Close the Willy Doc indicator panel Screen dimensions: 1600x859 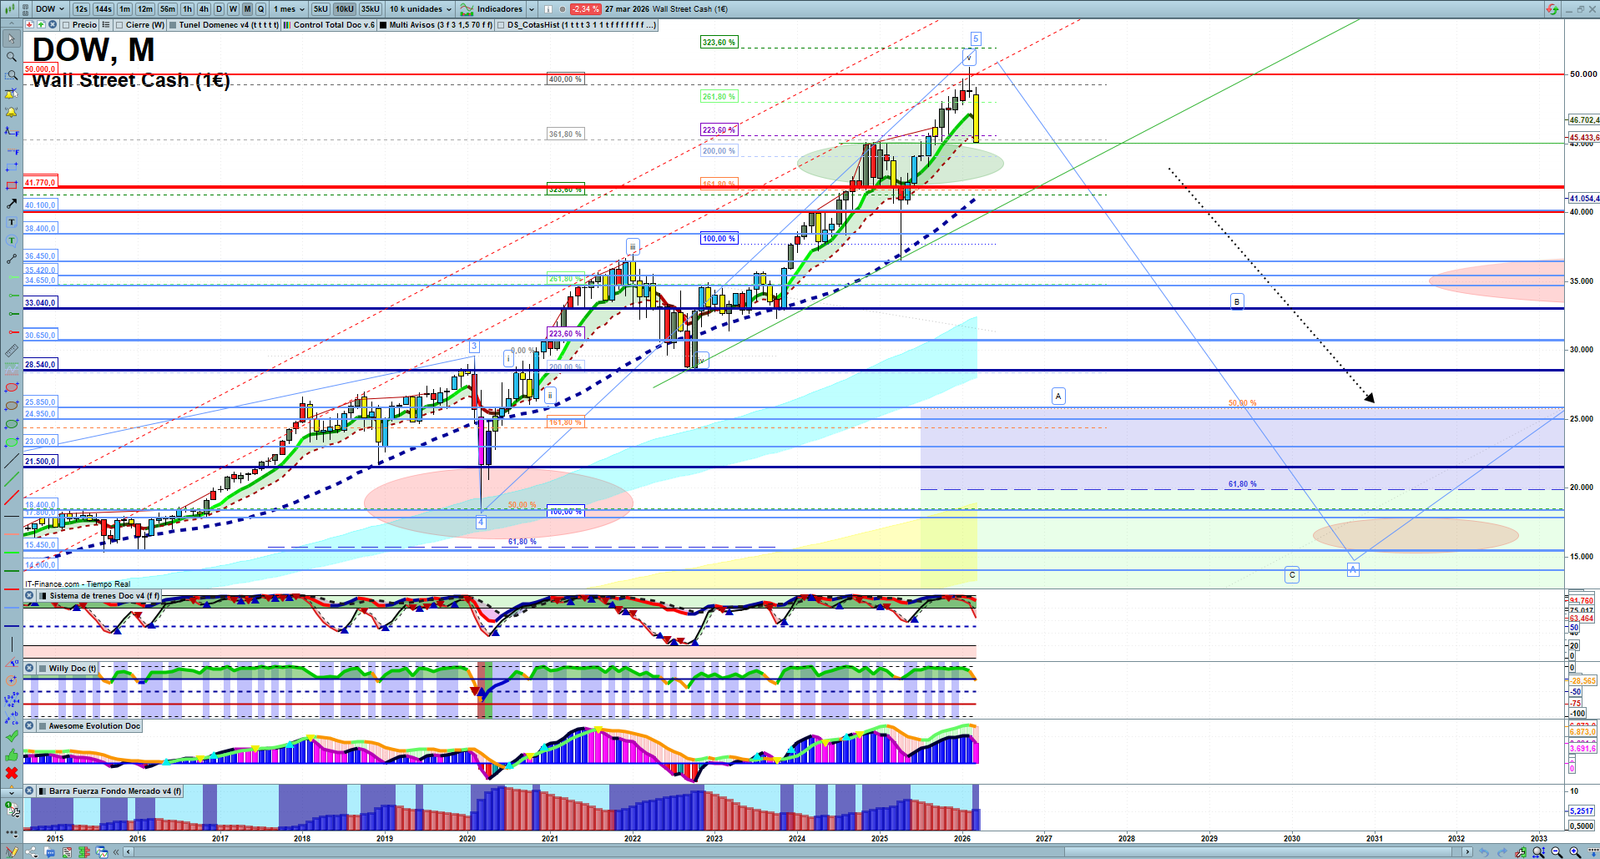pos(30,668)
